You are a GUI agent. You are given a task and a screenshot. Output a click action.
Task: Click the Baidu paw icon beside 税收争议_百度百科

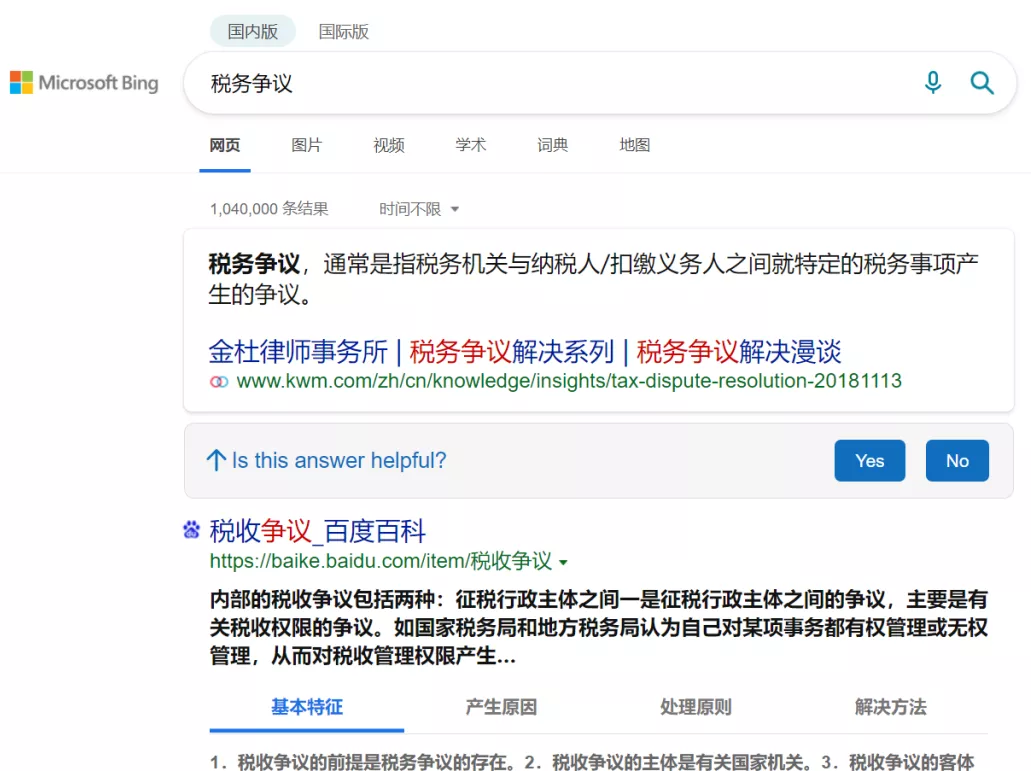(x=190, y=530)
